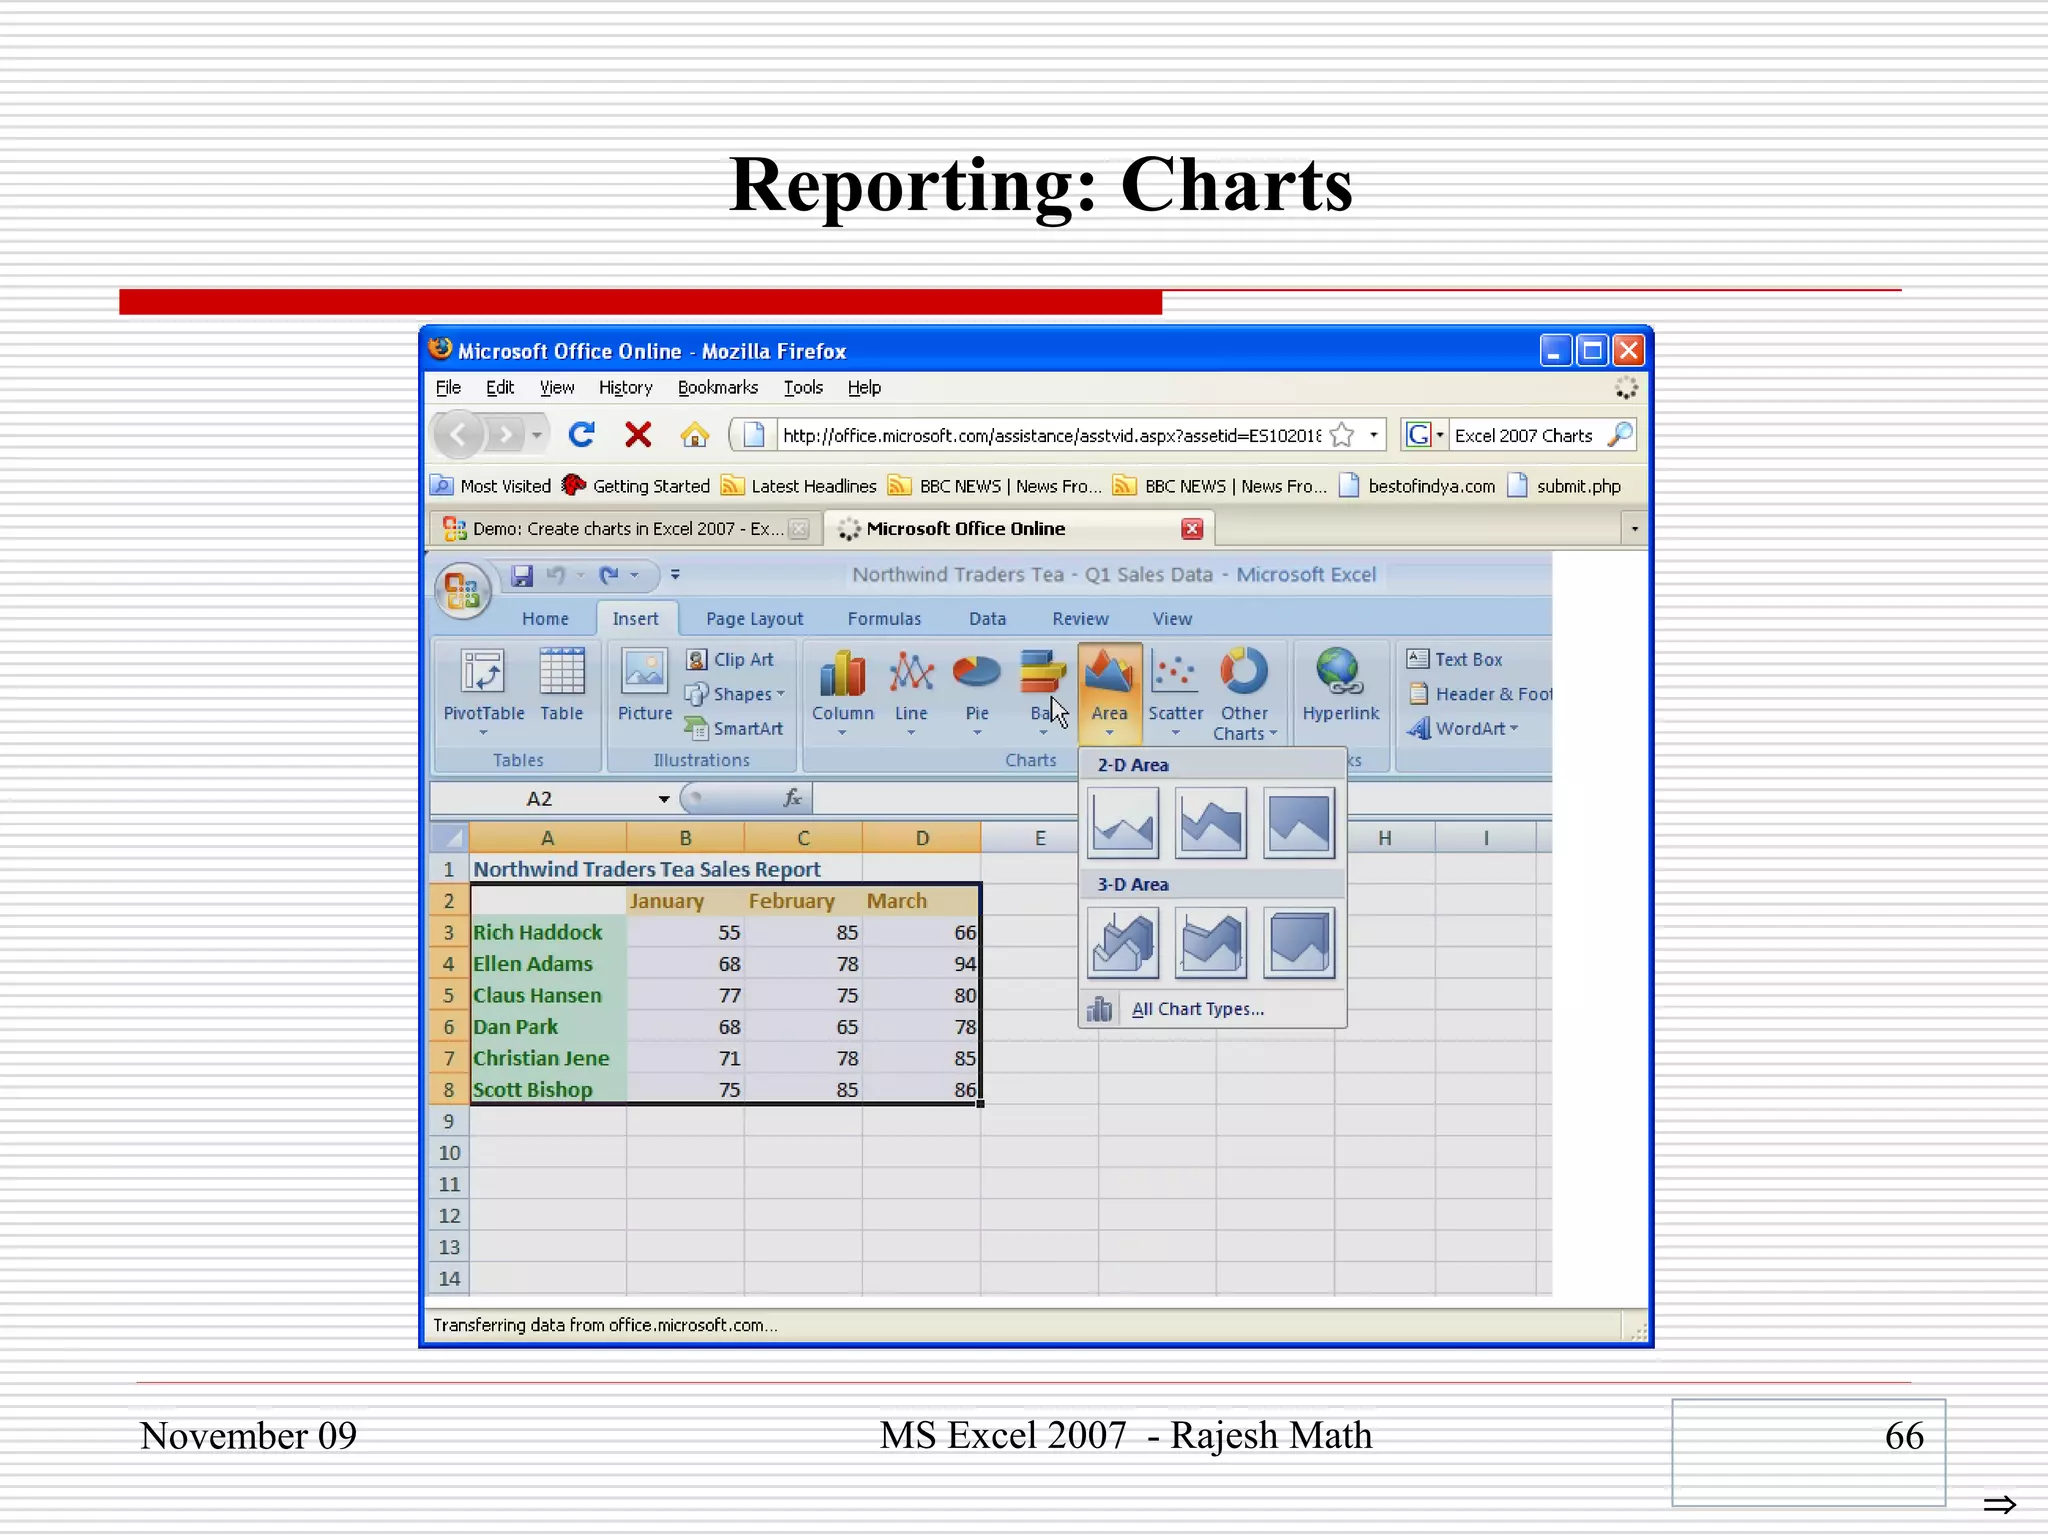Image resolution: width=2048 pixels, height=1536 pixels.
Task: Open All Chart Types dialog link
Action: 1197,1009
